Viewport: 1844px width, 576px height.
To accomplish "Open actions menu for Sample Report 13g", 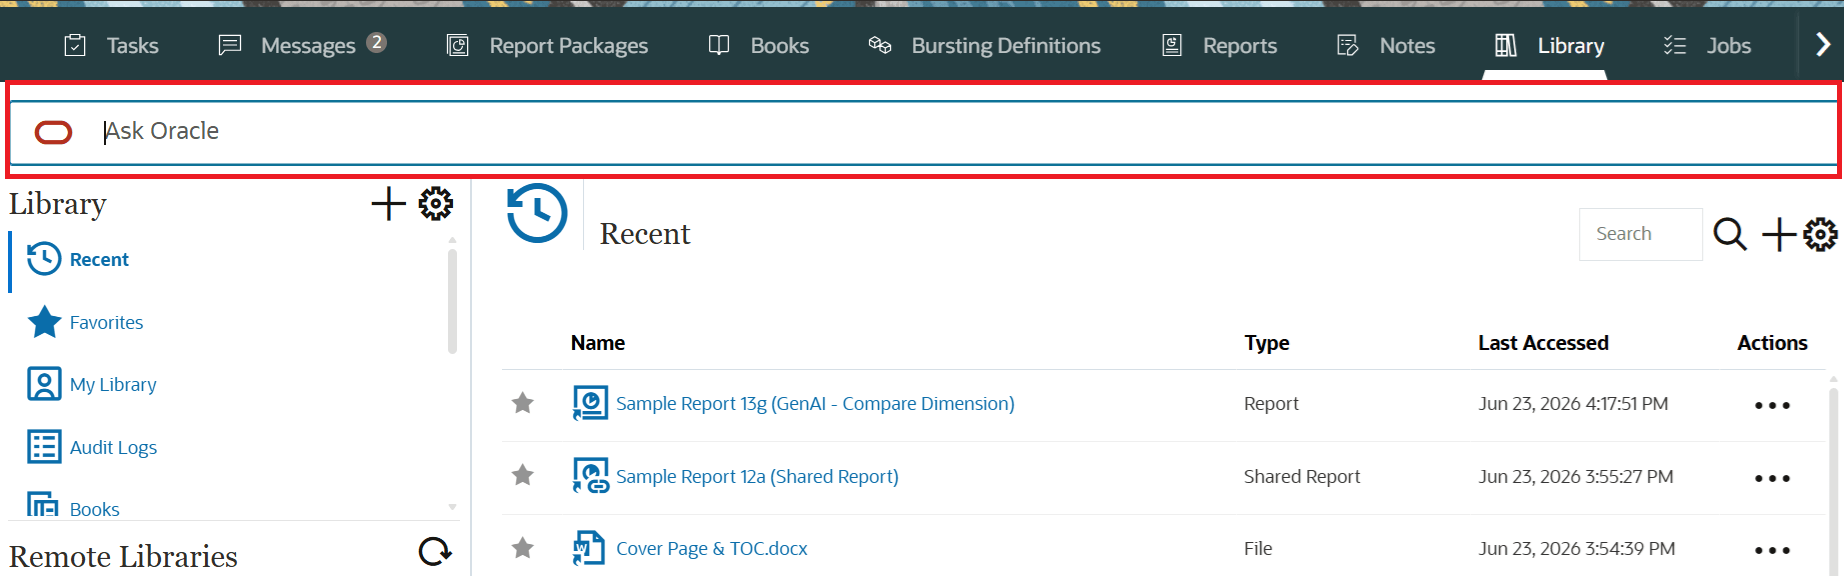I will (1772, 405).
